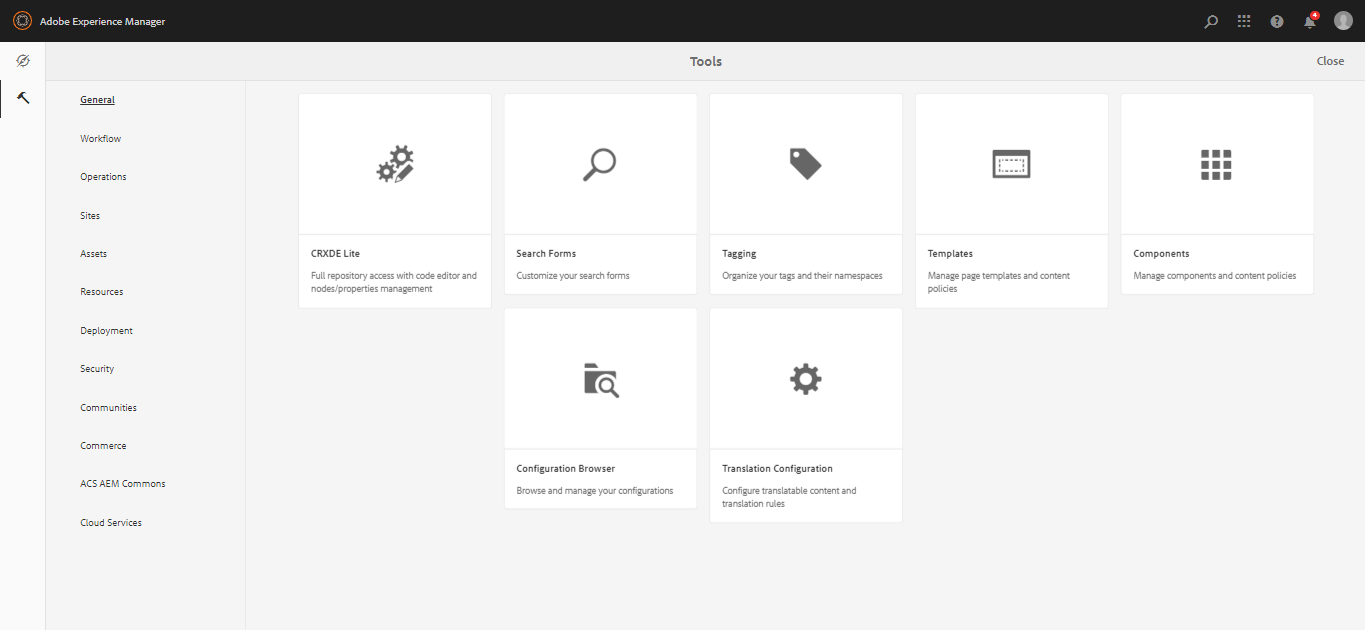
Task: Select the Operations category
Action: (x=103, y=177)
